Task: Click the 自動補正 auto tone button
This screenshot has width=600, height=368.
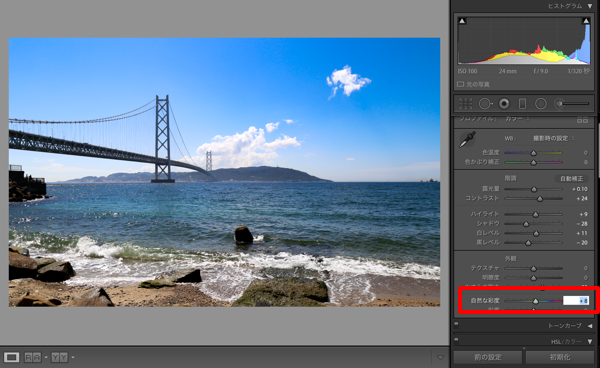Action: click(571, 179)
